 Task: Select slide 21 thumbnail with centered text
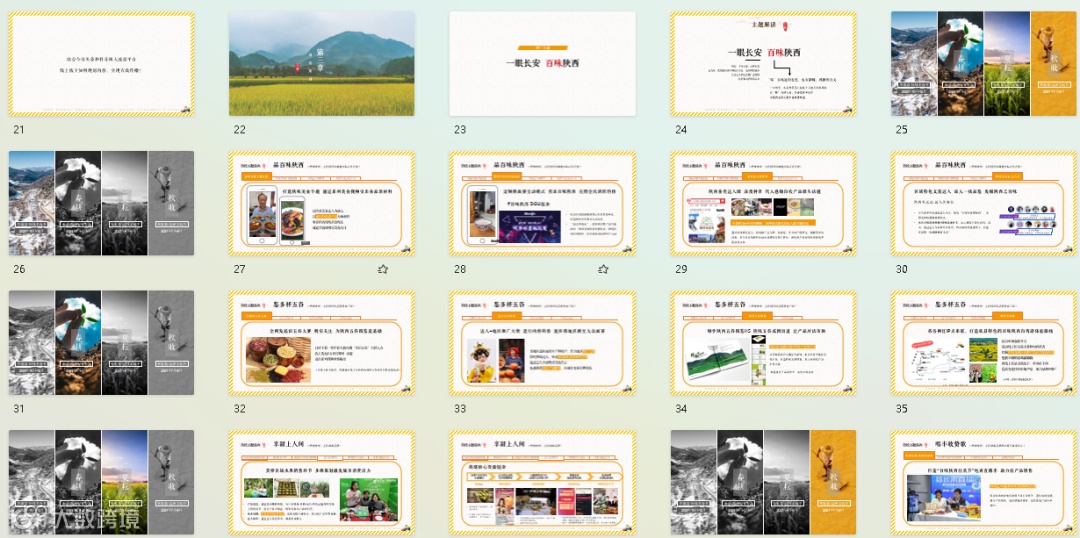tap(101, 63)
